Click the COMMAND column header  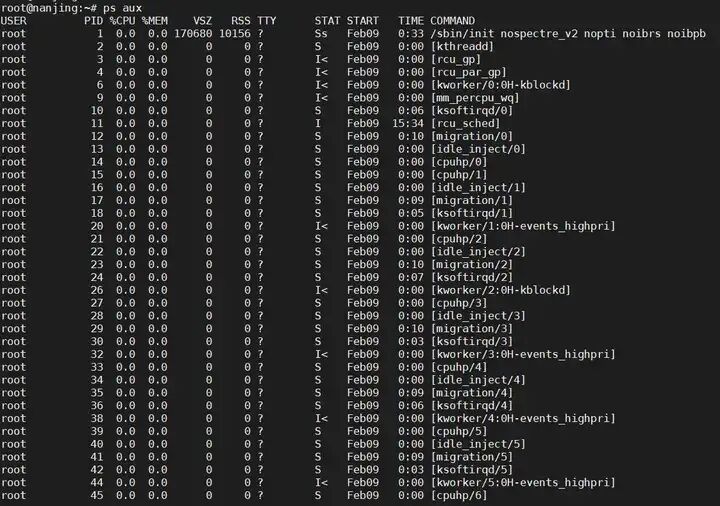point(453,20)
